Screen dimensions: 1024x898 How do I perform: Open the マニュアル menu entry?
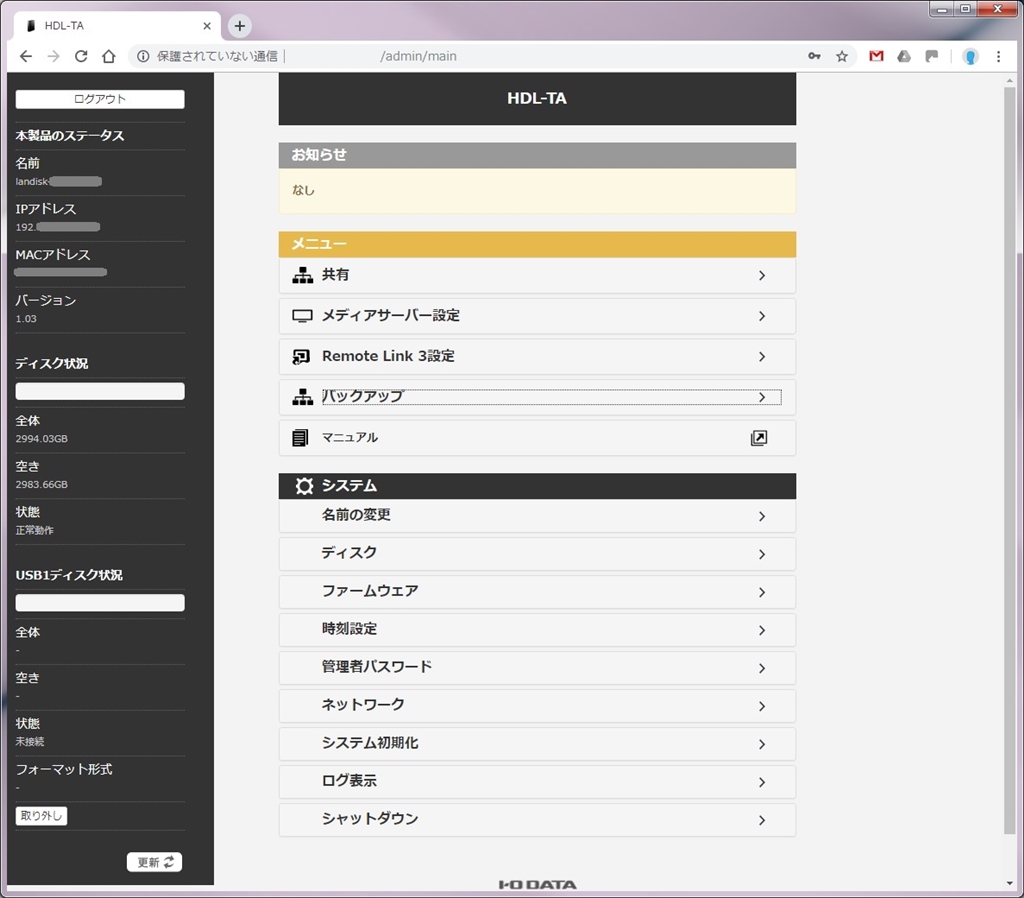pos(537,438)
